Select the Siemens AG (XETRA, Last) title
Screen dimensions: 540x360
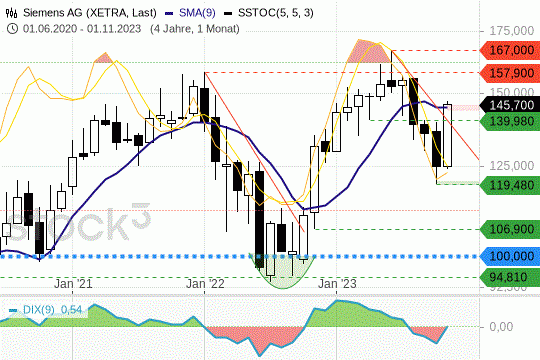[90, 13]
